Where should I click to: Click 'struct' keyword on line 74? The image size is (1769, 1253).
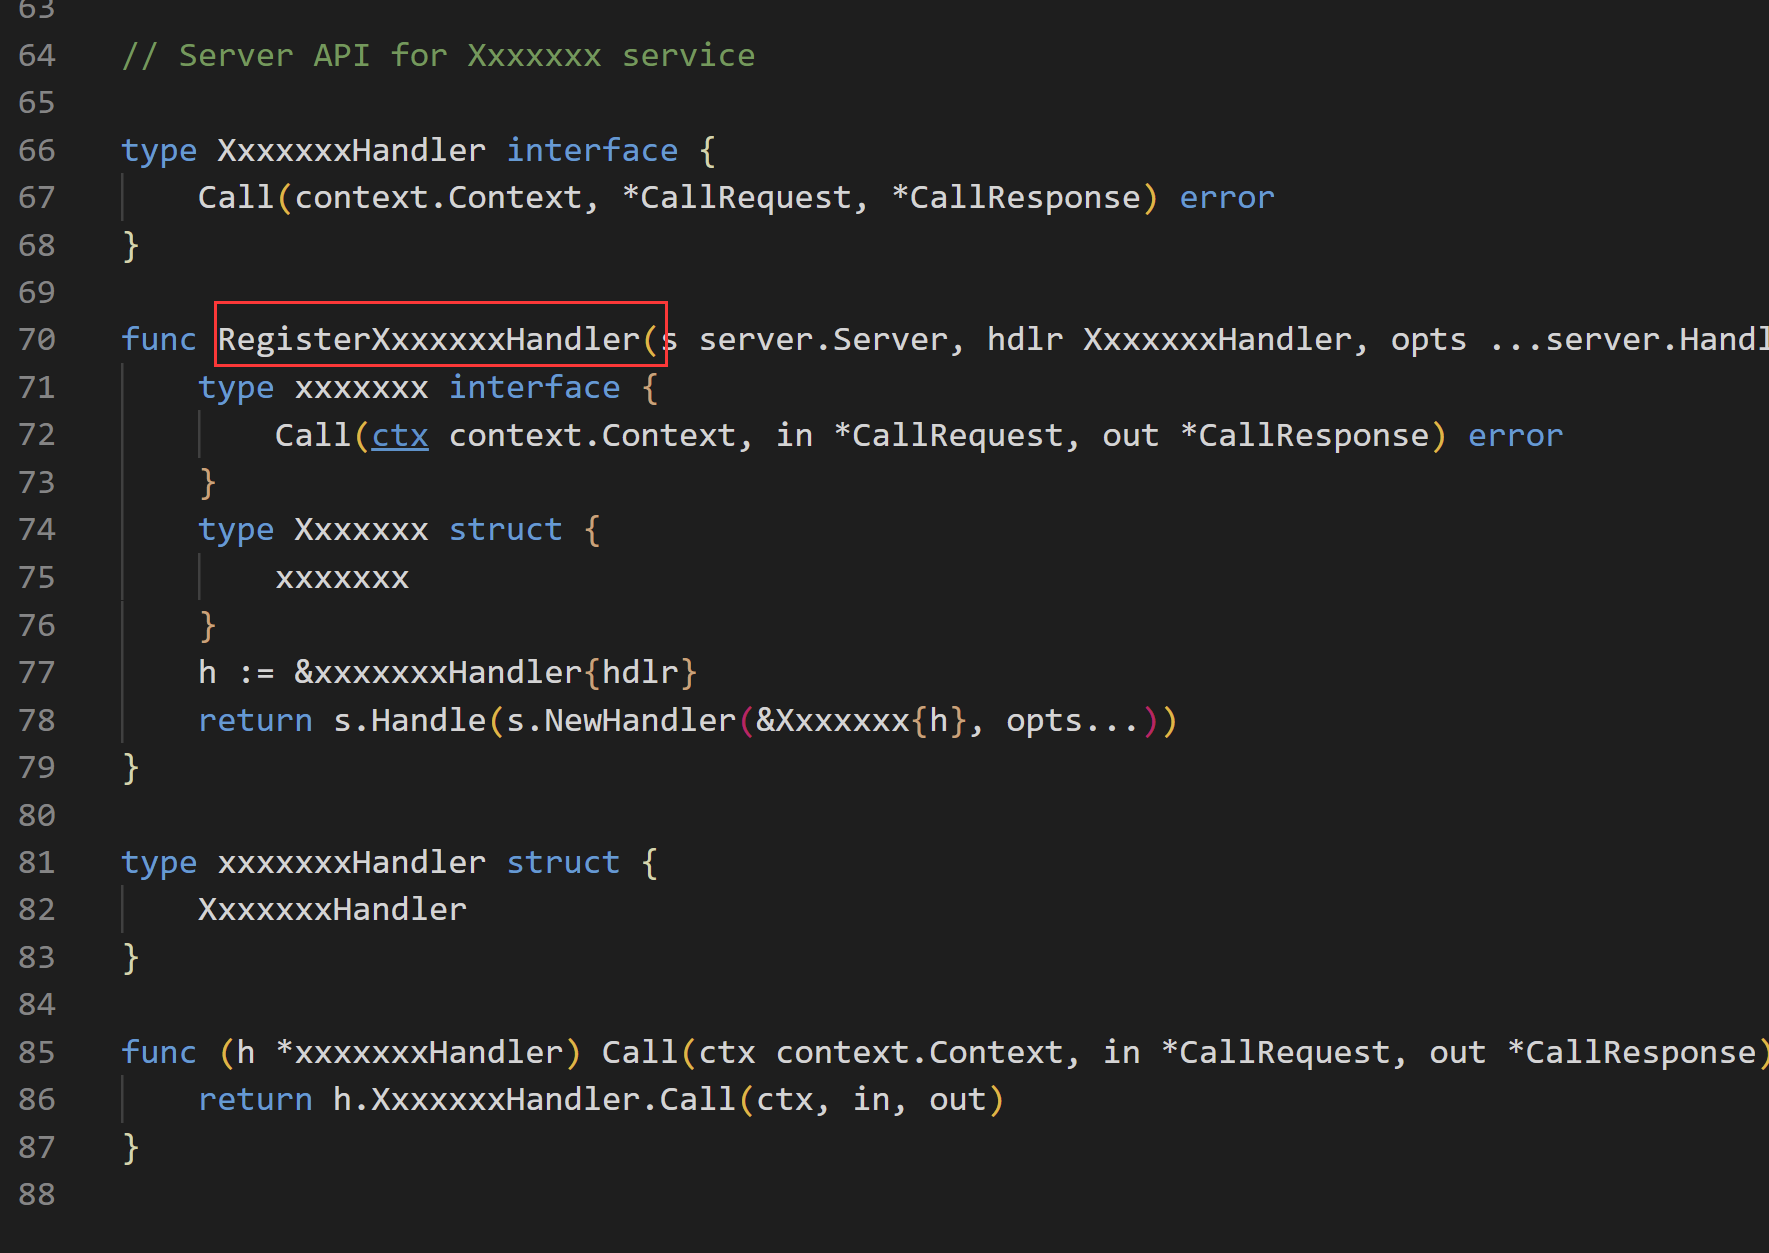[x=505, y=529]
